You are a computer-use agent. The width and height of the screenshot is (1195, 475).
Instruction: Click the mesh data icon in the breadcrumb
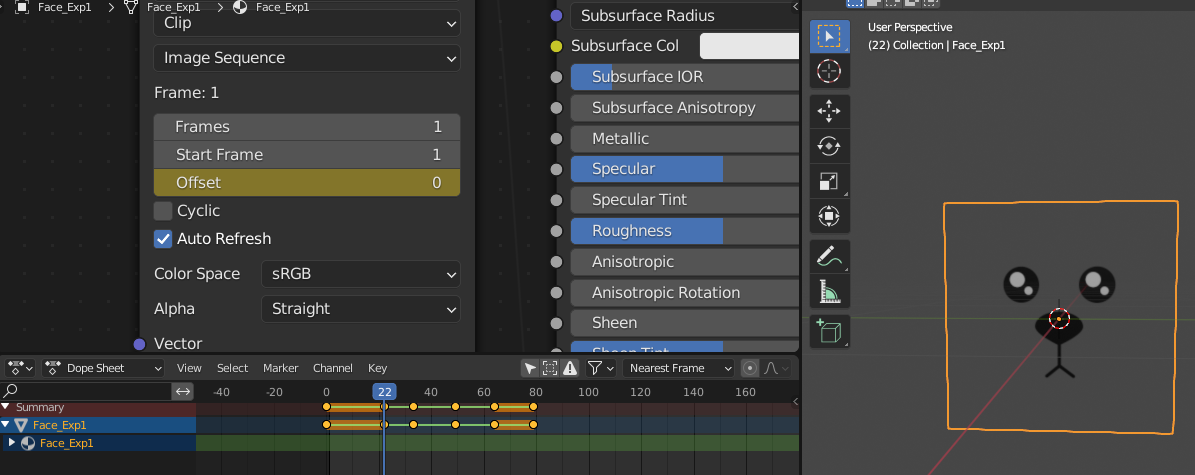point(130,8)
